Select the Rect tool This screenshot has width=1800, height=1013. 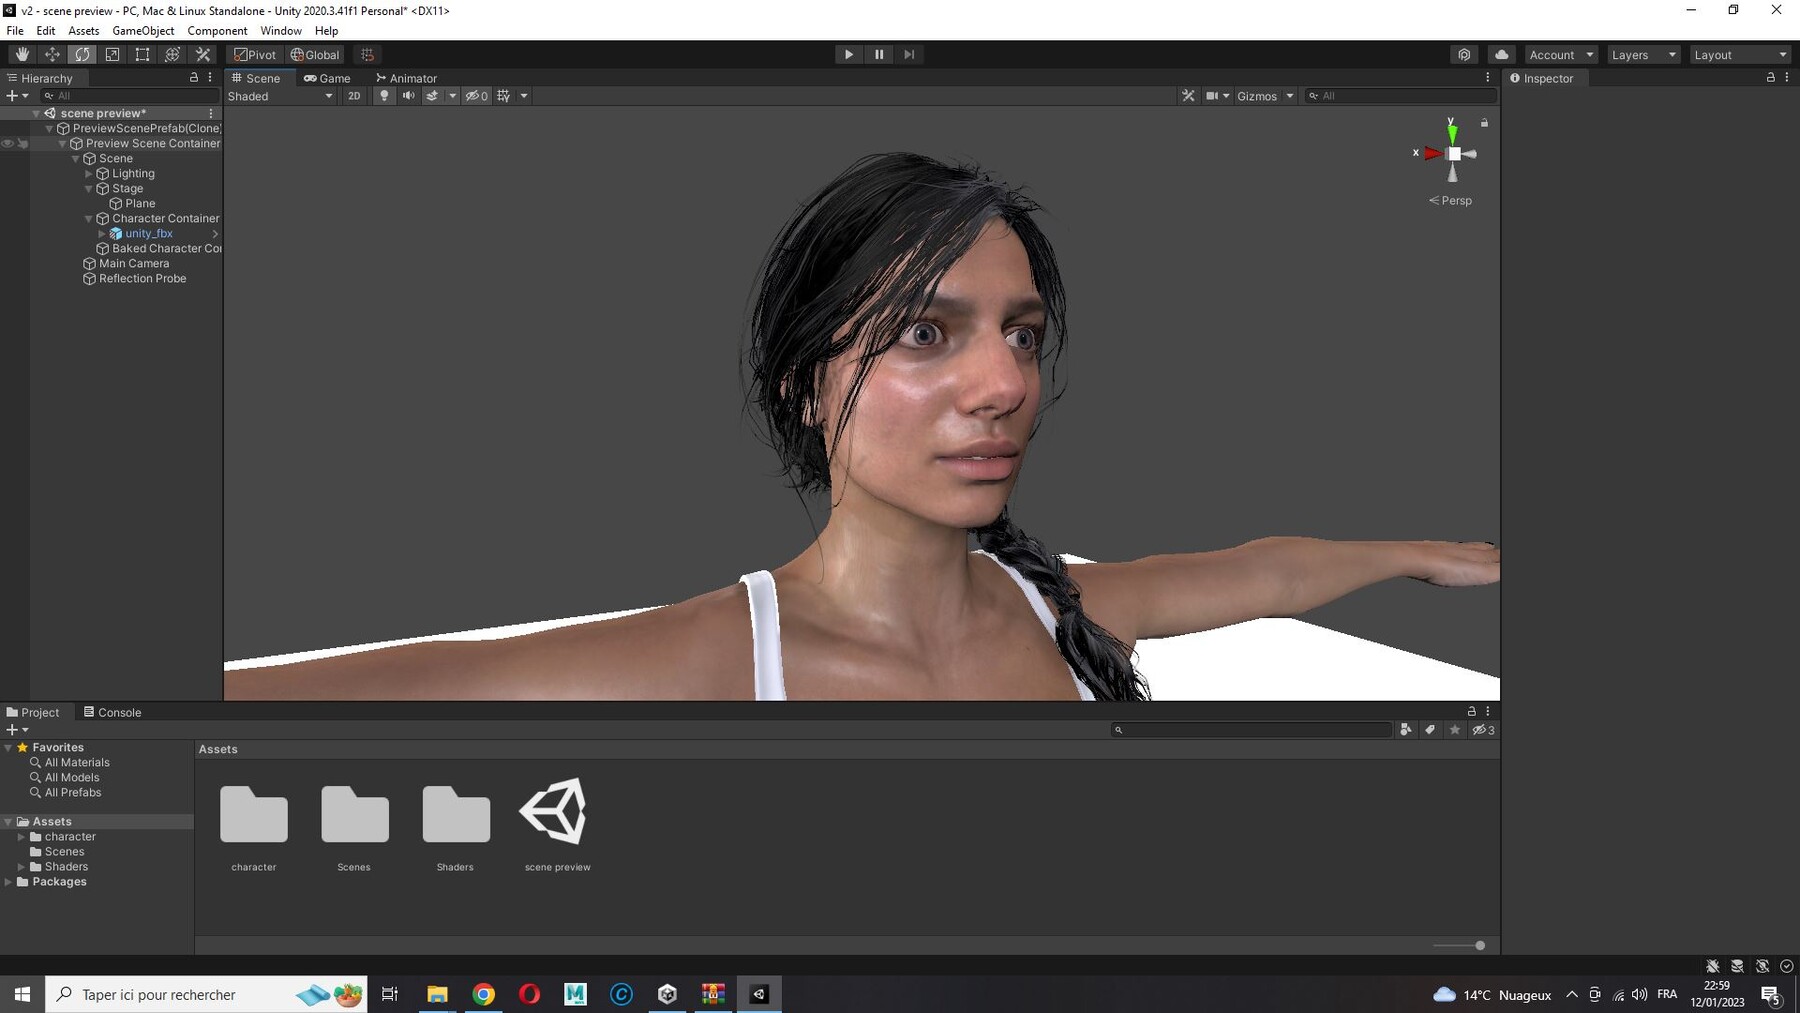click(x=142, y=55)
